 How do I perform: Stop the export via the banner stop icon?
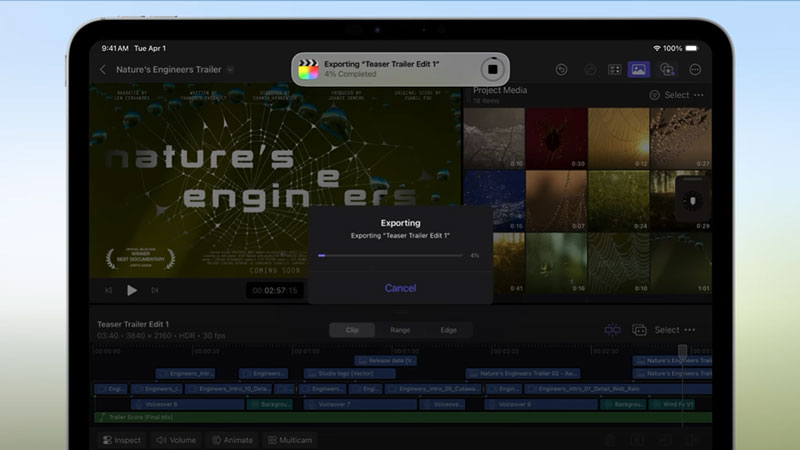tap(492, 69)
